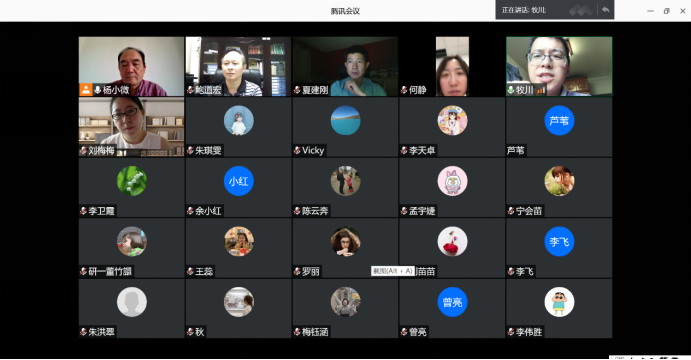Click muted mic icon beside 夏建刚
Screen dimensions: 691x360
[297, 90]
